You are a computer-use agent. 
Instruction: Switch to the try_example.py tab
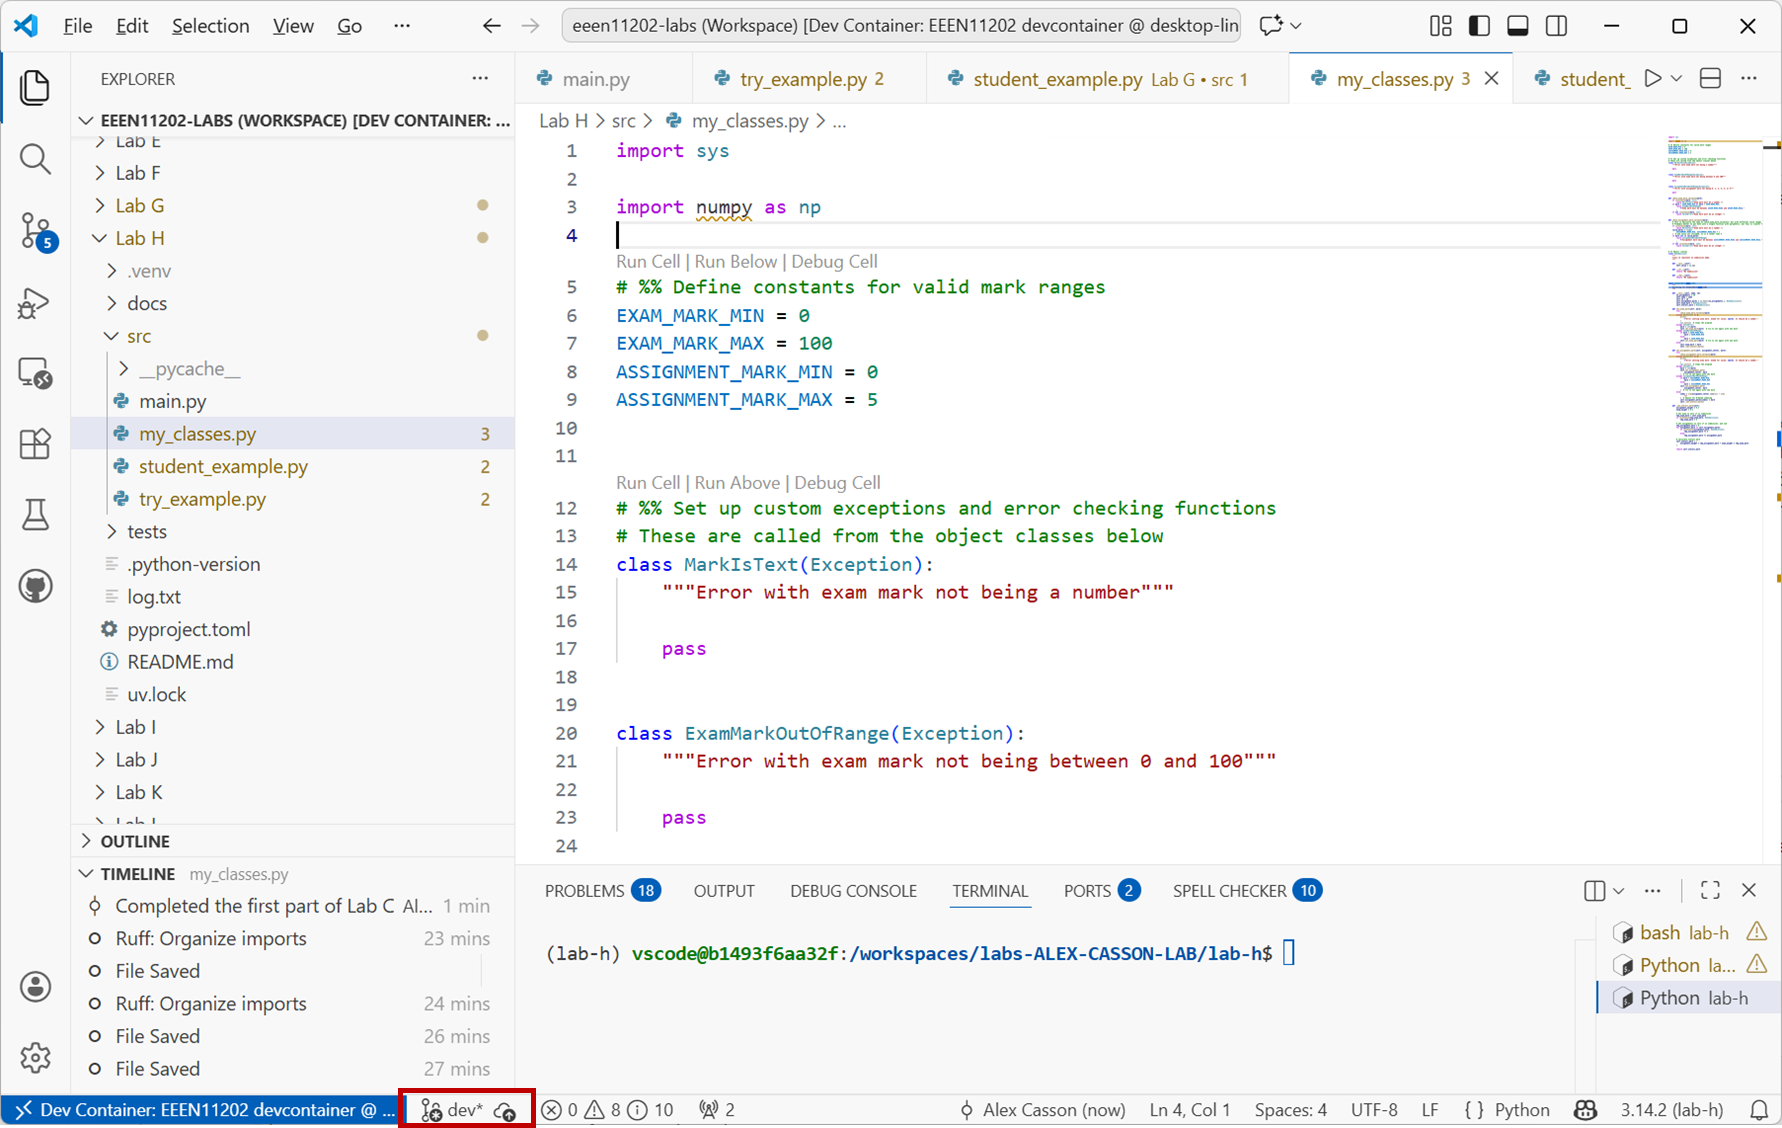[x=803, y=79]
